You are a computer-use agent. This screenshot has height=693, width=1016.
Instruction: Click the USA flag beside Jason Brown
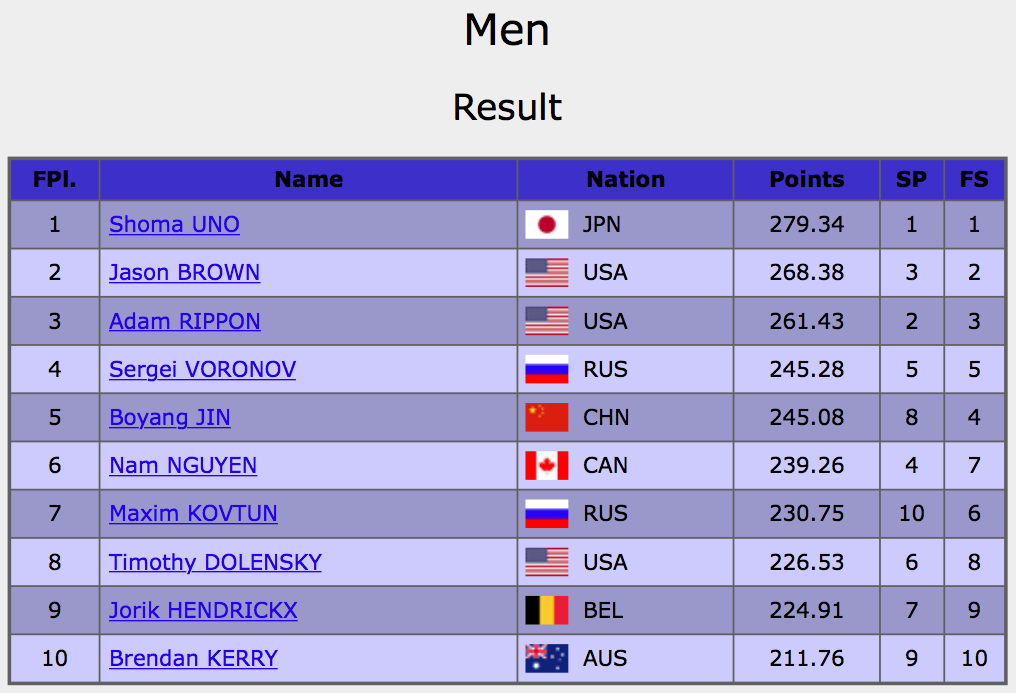(546, 272)
